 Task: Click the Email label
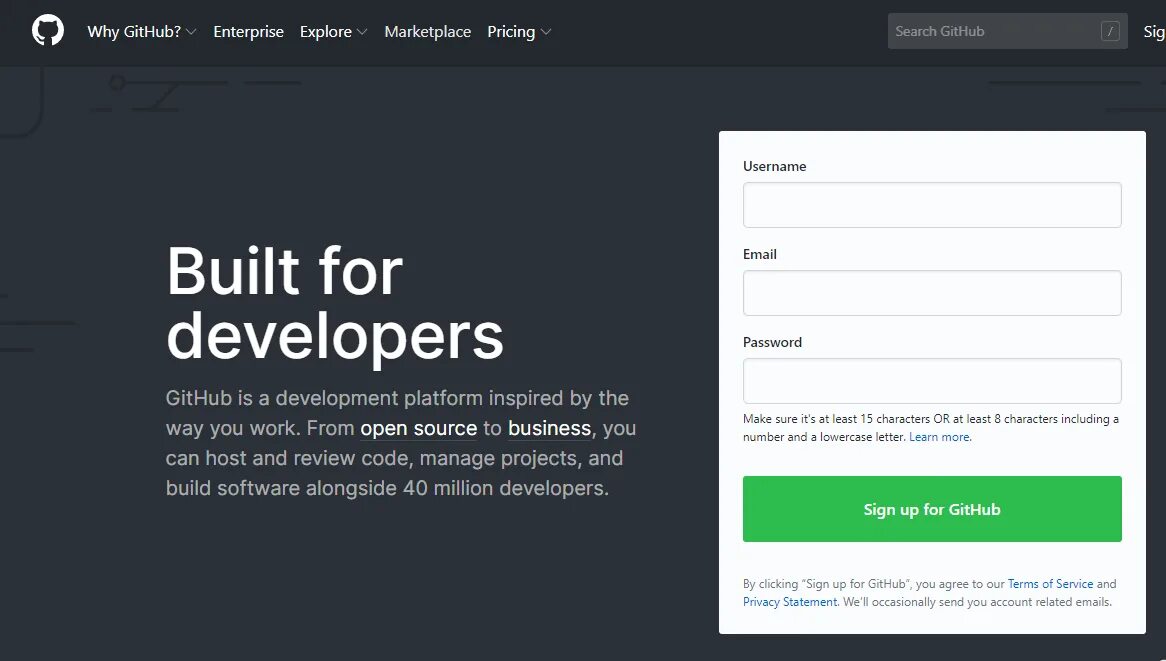759,254
